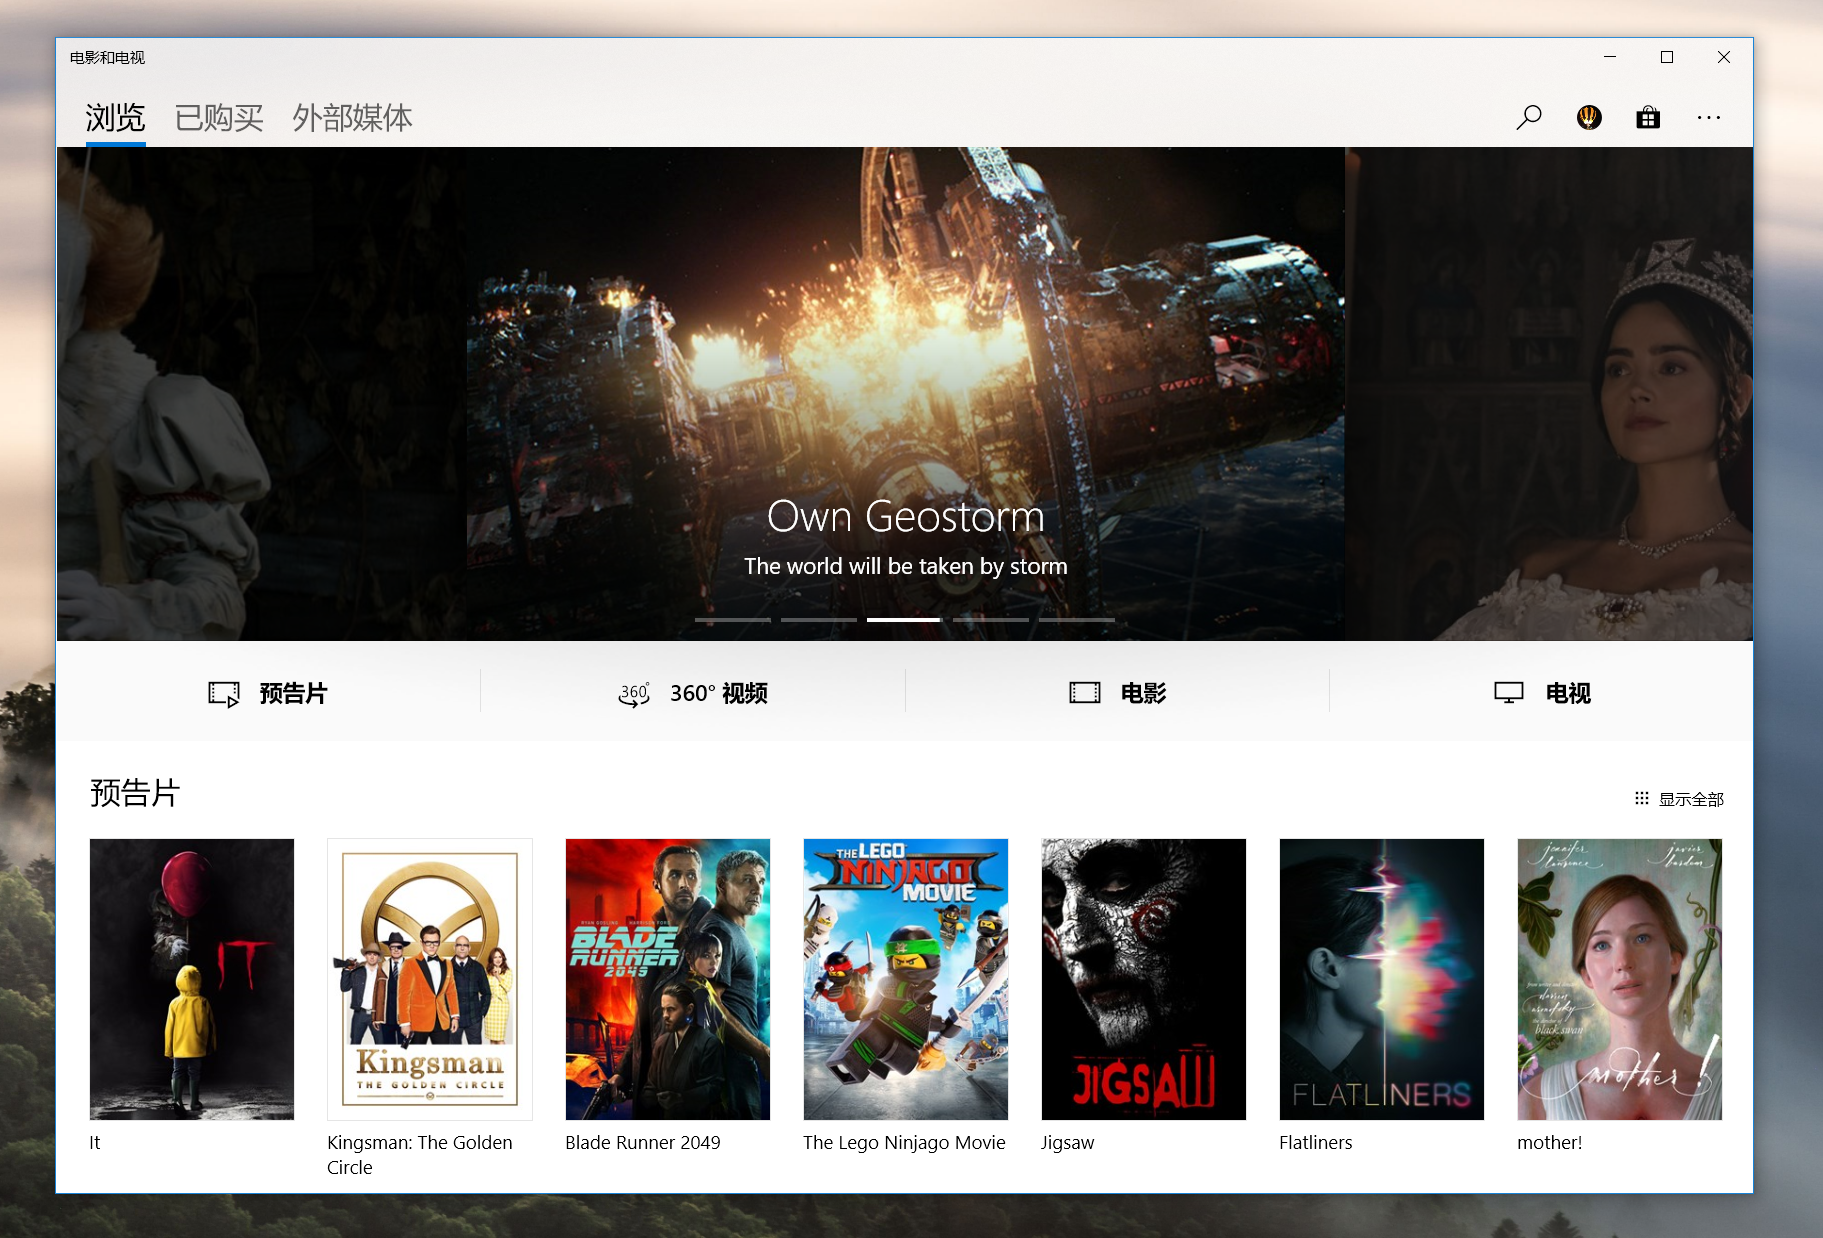Select the fourth carousel page indicator
The image size is (1823, 1238).
[x=991, y=620]
